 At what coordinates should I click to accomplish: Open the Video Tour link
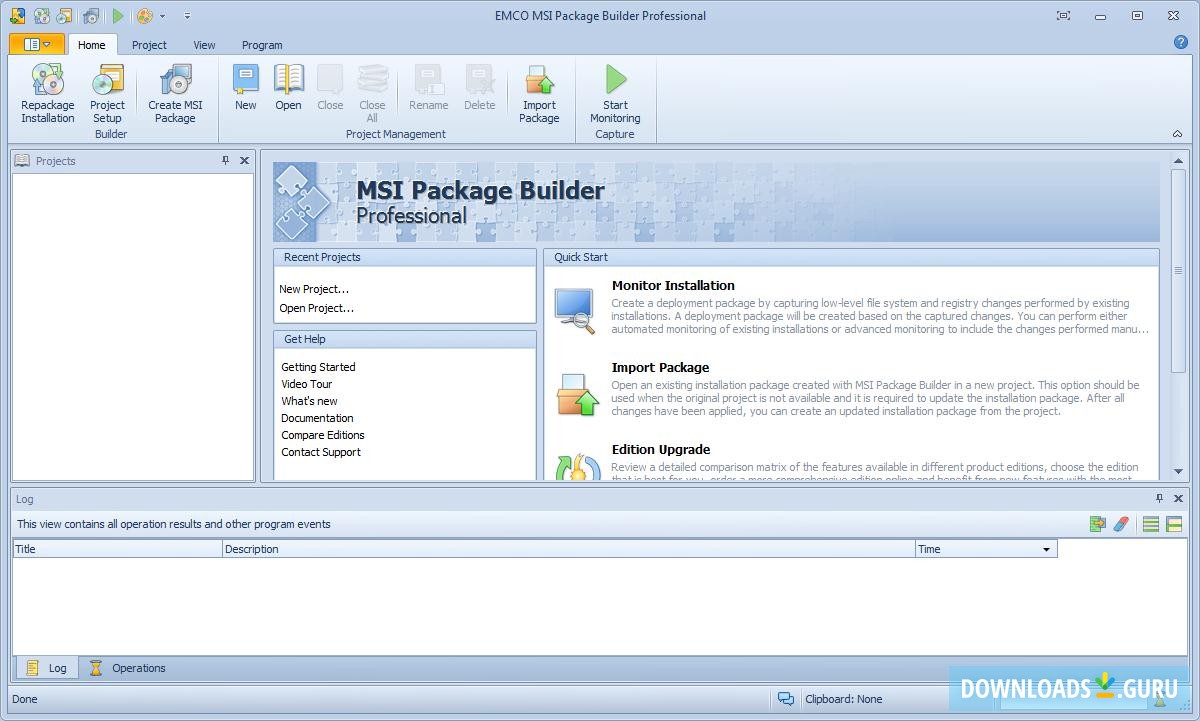click(306, 384)
